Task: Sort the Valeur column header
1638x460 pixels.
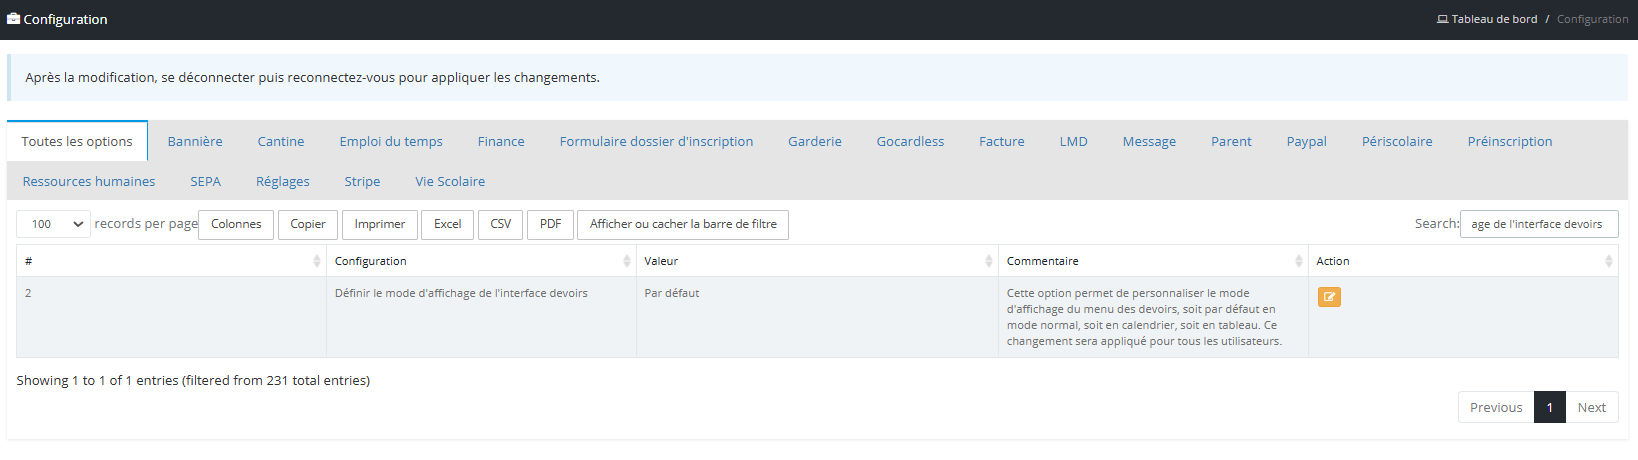Action: [989, 261]
